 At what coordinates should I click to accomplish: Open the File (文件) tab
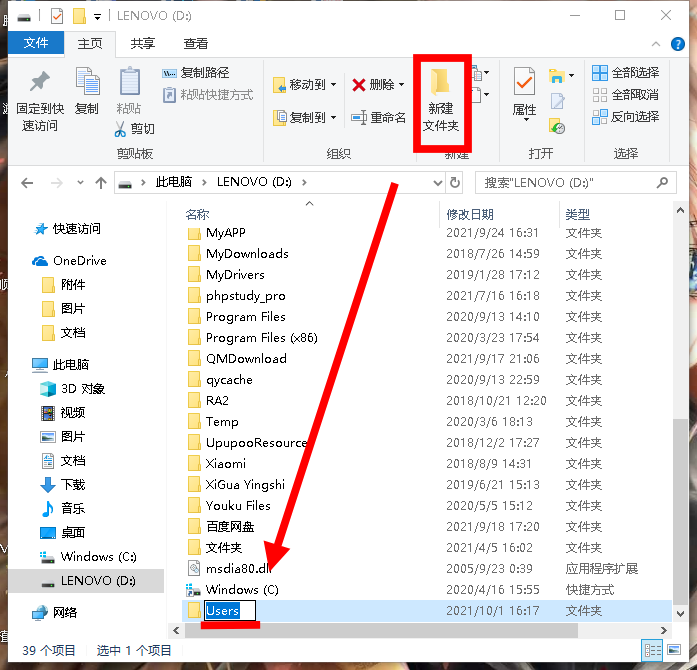[x=36, y=43]
